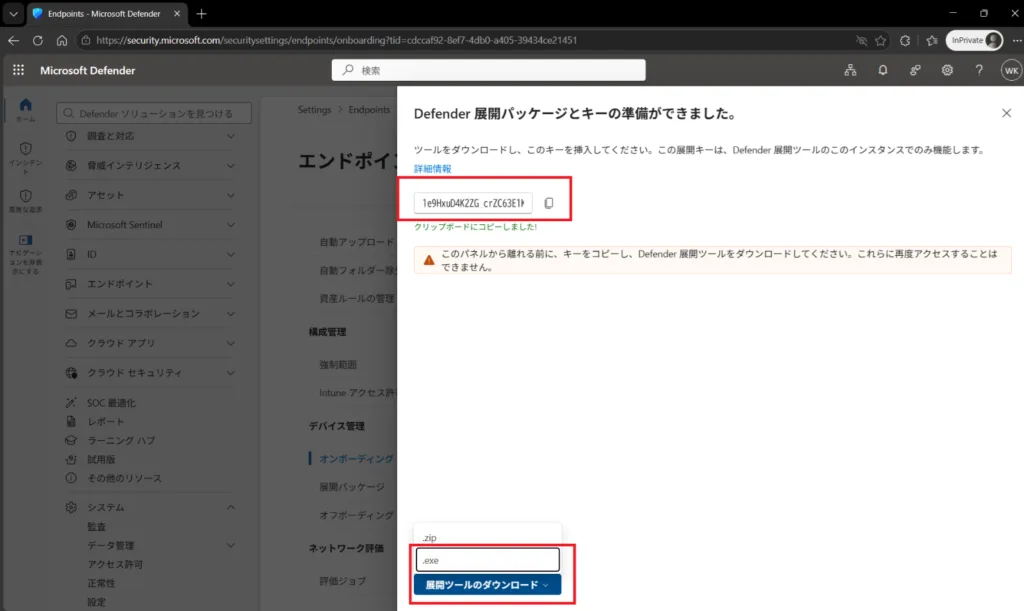
Task: Open 正常性 under システム
Action: pyautogui.click(x=101, y=583)
